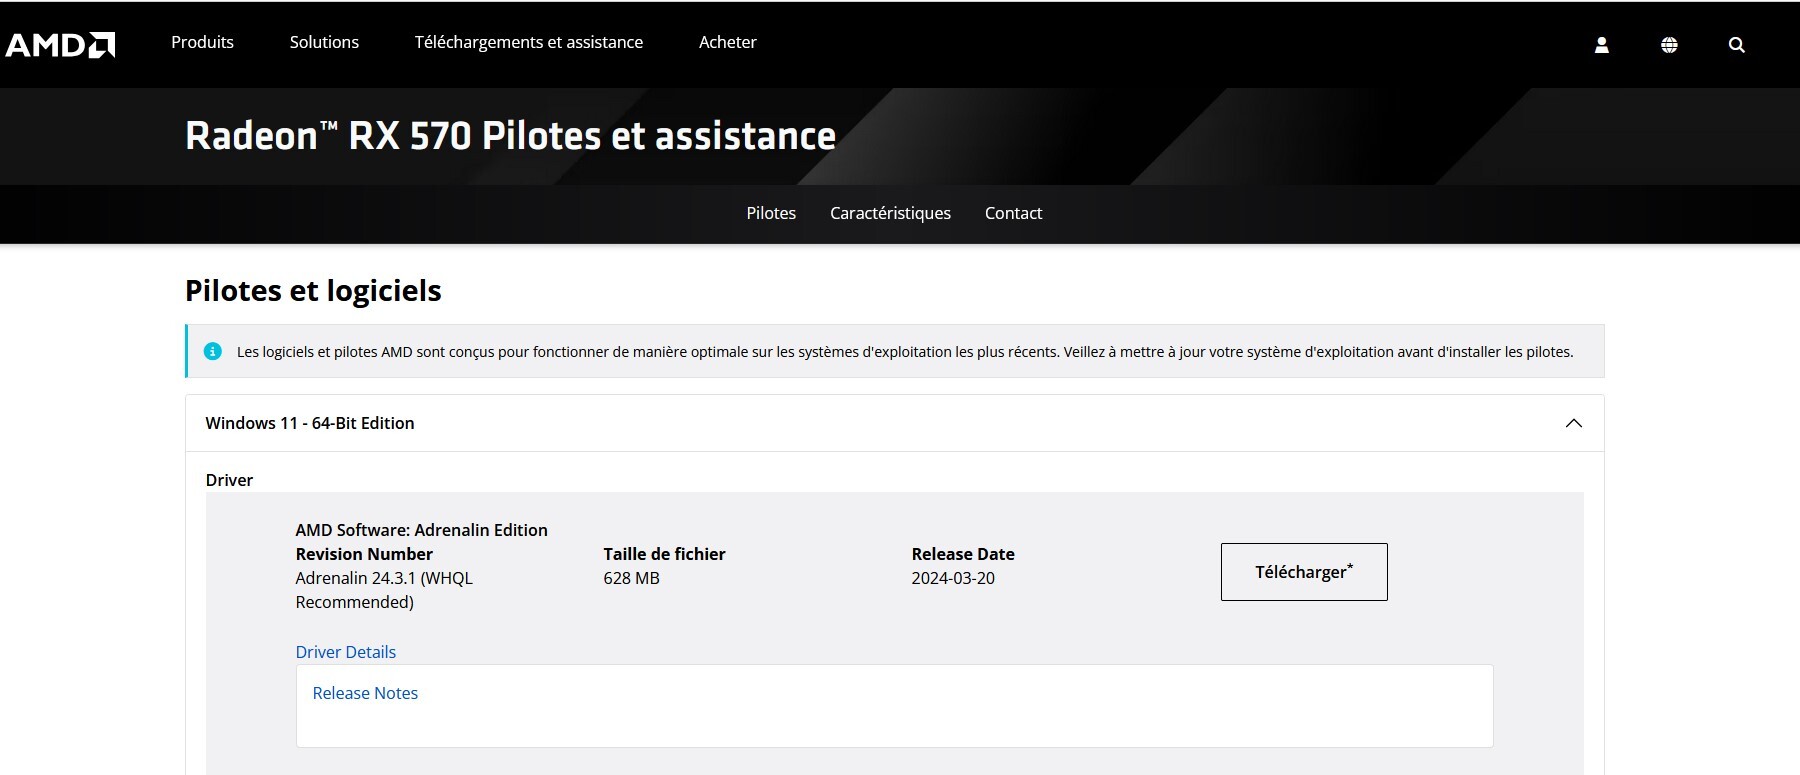This screenshot has height=775, width=1800.
Task: Click the AMD logo
Action: (60, 44)
